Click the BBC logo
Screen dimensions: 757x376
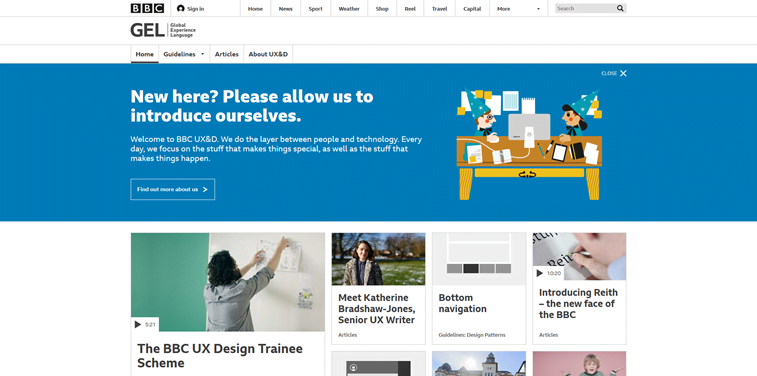[147, 8]
